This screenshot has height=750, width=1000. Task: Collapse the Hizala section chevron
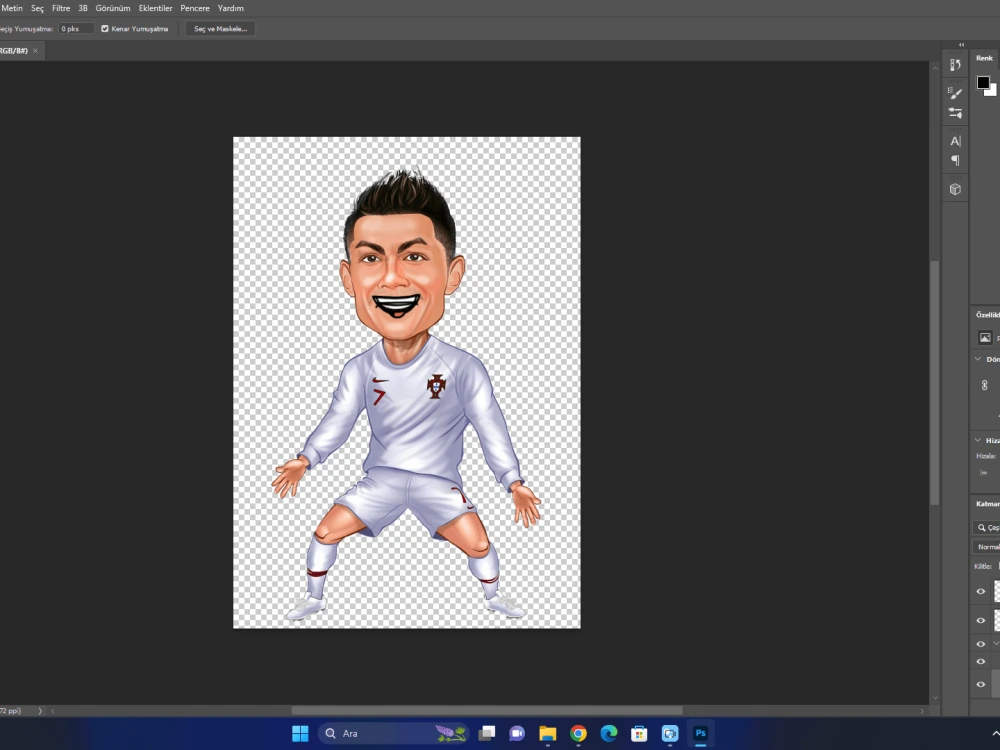(x=978, y=440)
